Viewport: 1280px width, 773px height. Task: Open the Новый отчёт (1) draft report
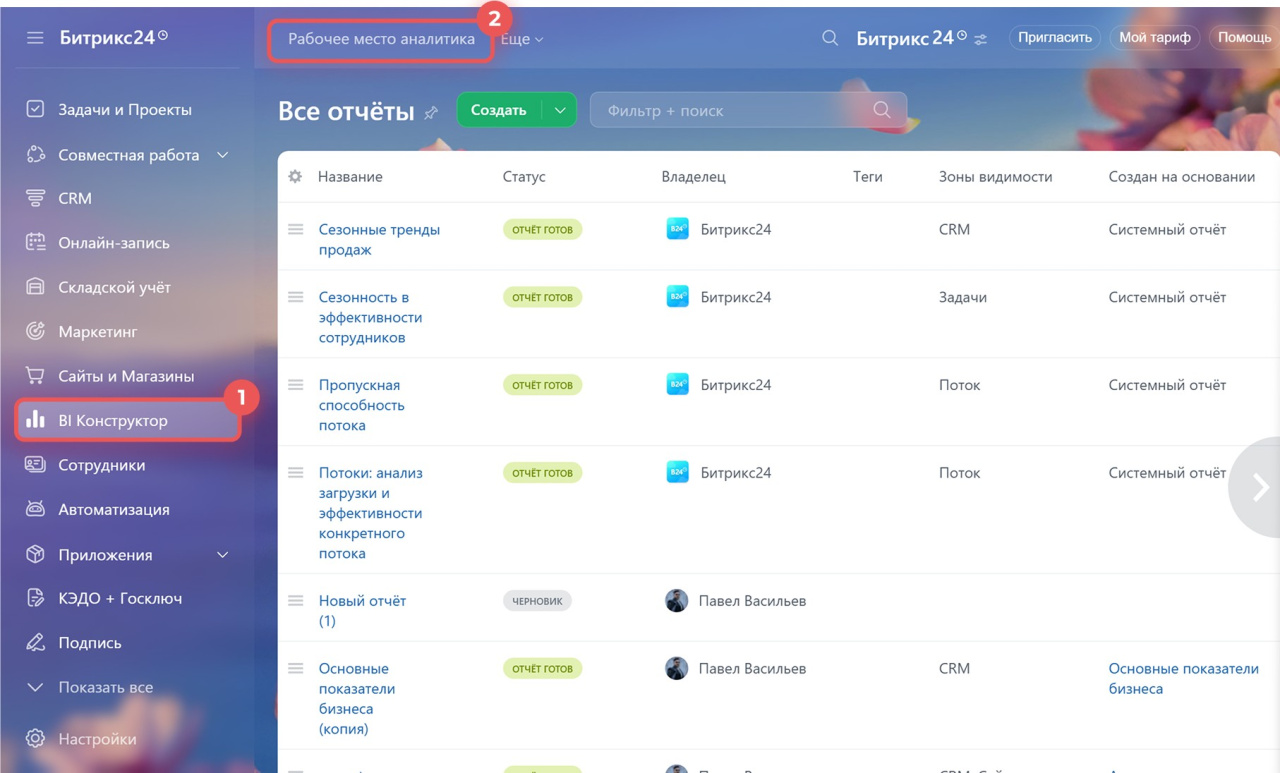tap(362, 611)
